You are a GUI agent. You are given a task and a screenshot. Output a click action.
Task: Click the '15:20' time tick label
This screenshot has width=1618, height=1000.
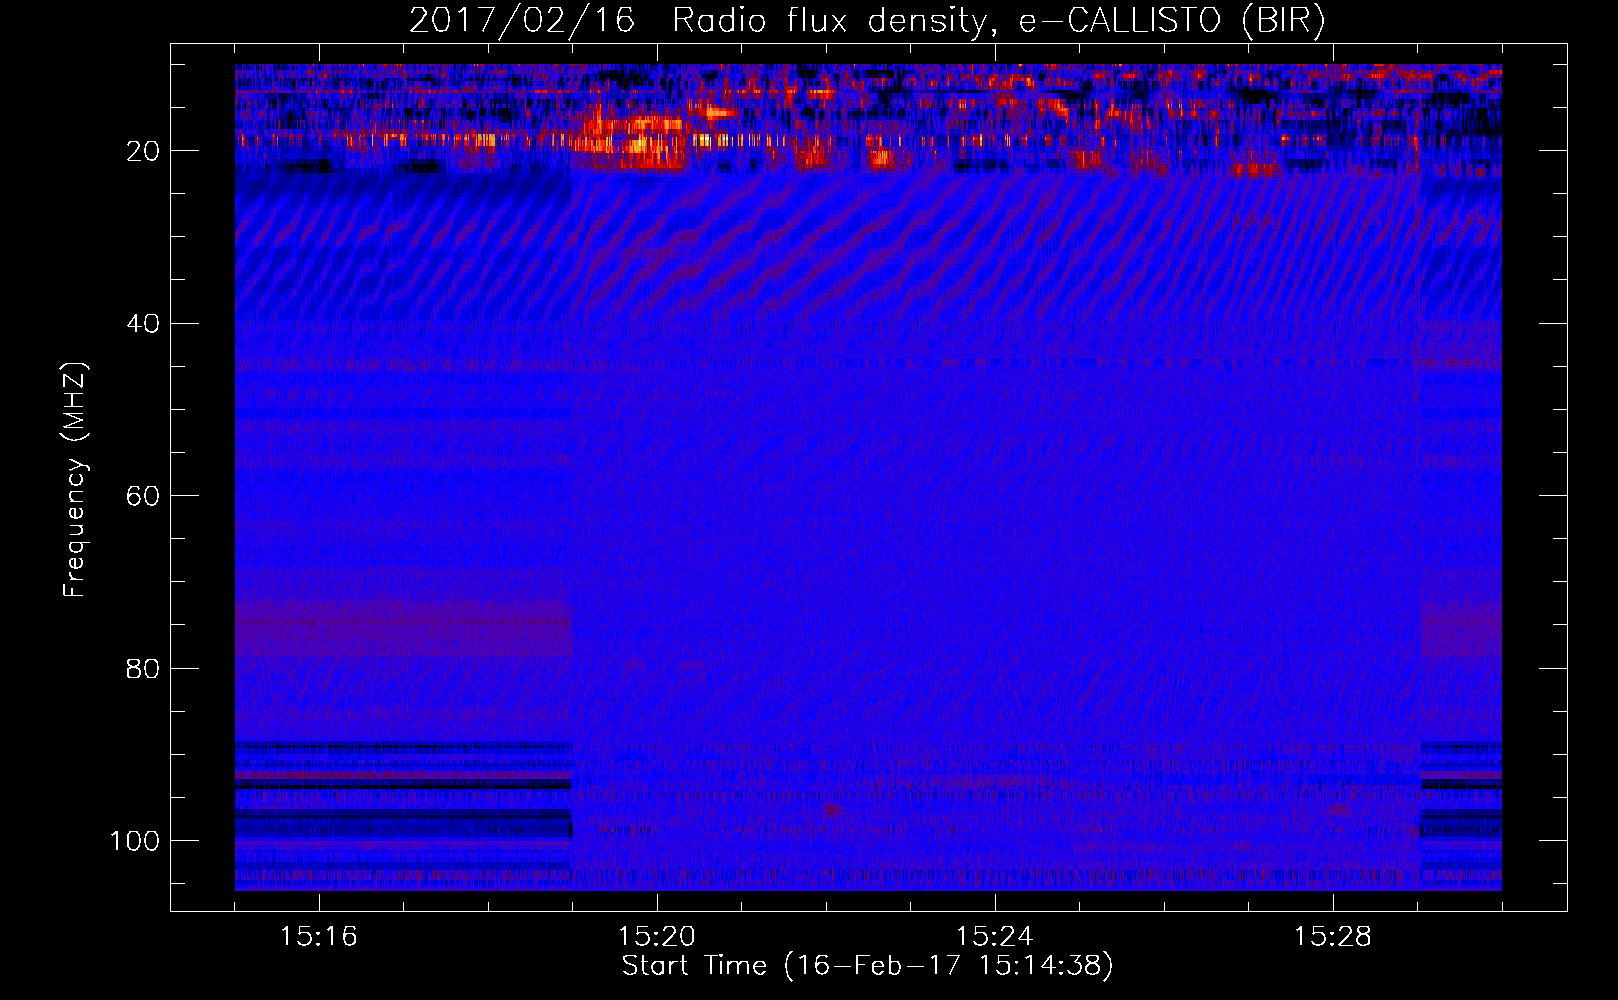click(657, 937)
